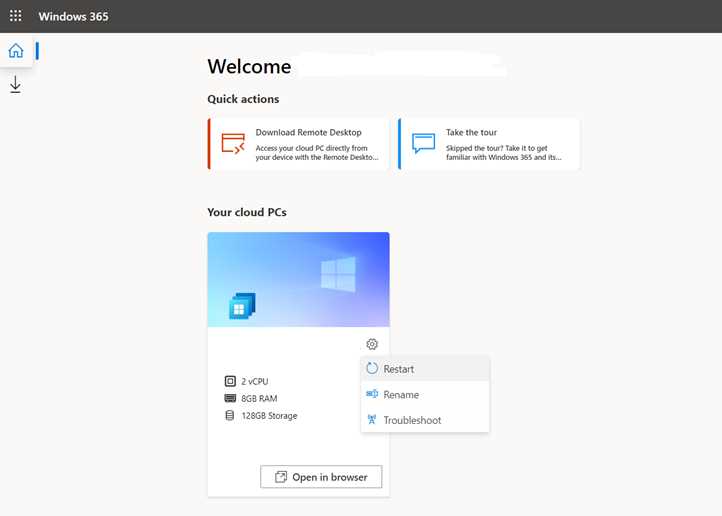Click the 8GB RAM memory icon

[x=230, y=398]
